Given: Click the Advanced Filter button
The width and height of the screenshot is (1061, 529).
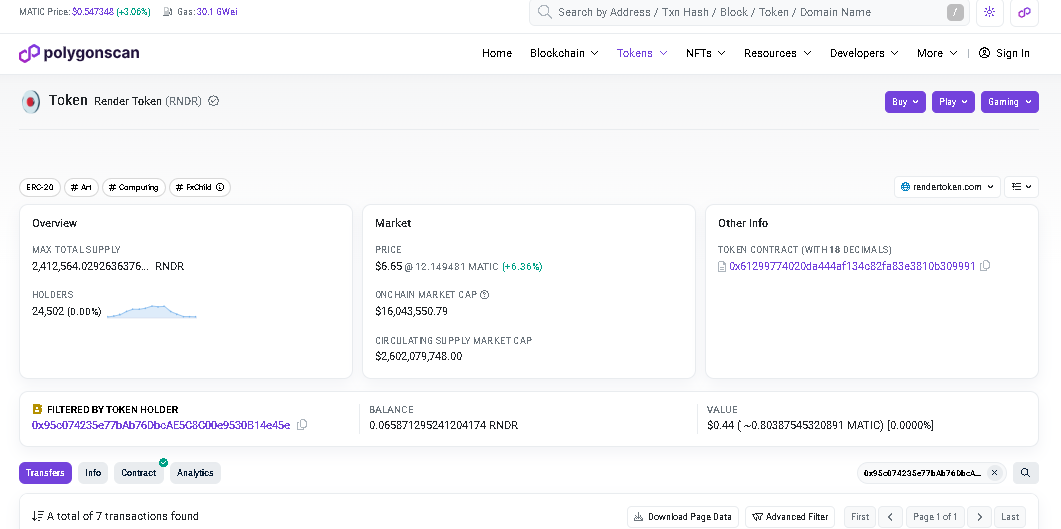Looking at the screenshot, I should tap(790, 517).
